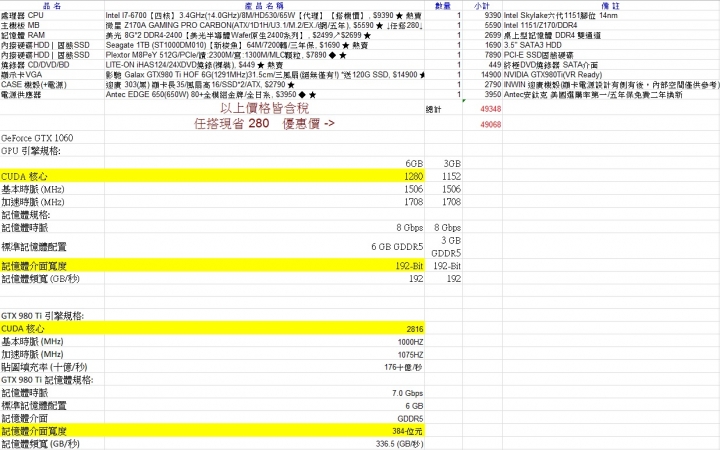This screenshot has width=720, height=450.
Task: Click the 產品名稱 column header
Action: (x=264, y=6)
